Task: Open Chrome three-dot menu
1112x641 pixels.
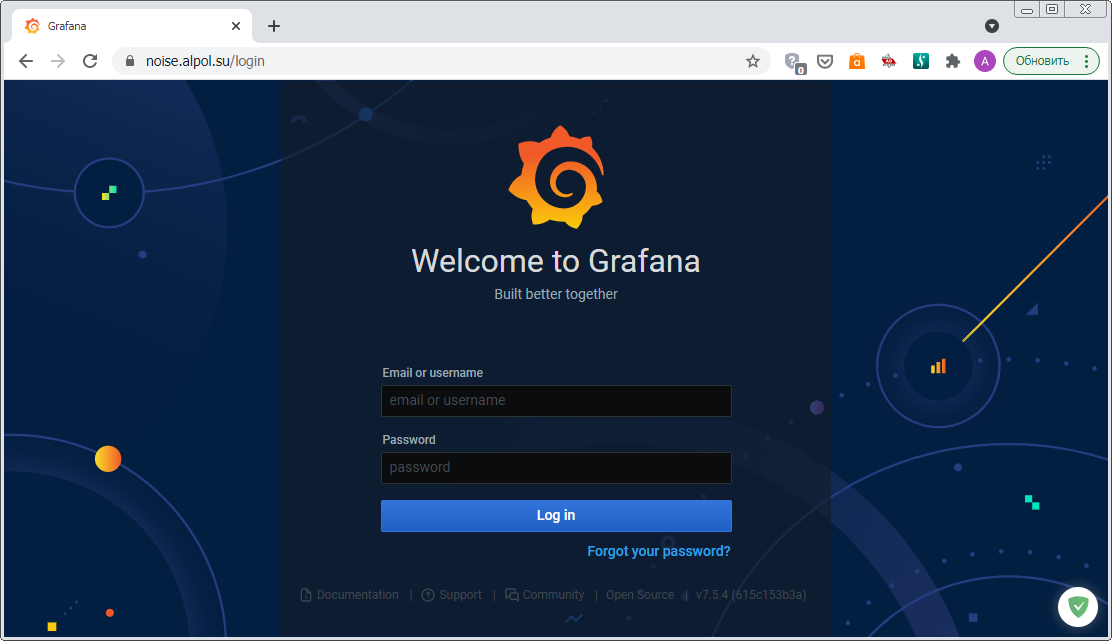Action: click(x=1086, y=61)
